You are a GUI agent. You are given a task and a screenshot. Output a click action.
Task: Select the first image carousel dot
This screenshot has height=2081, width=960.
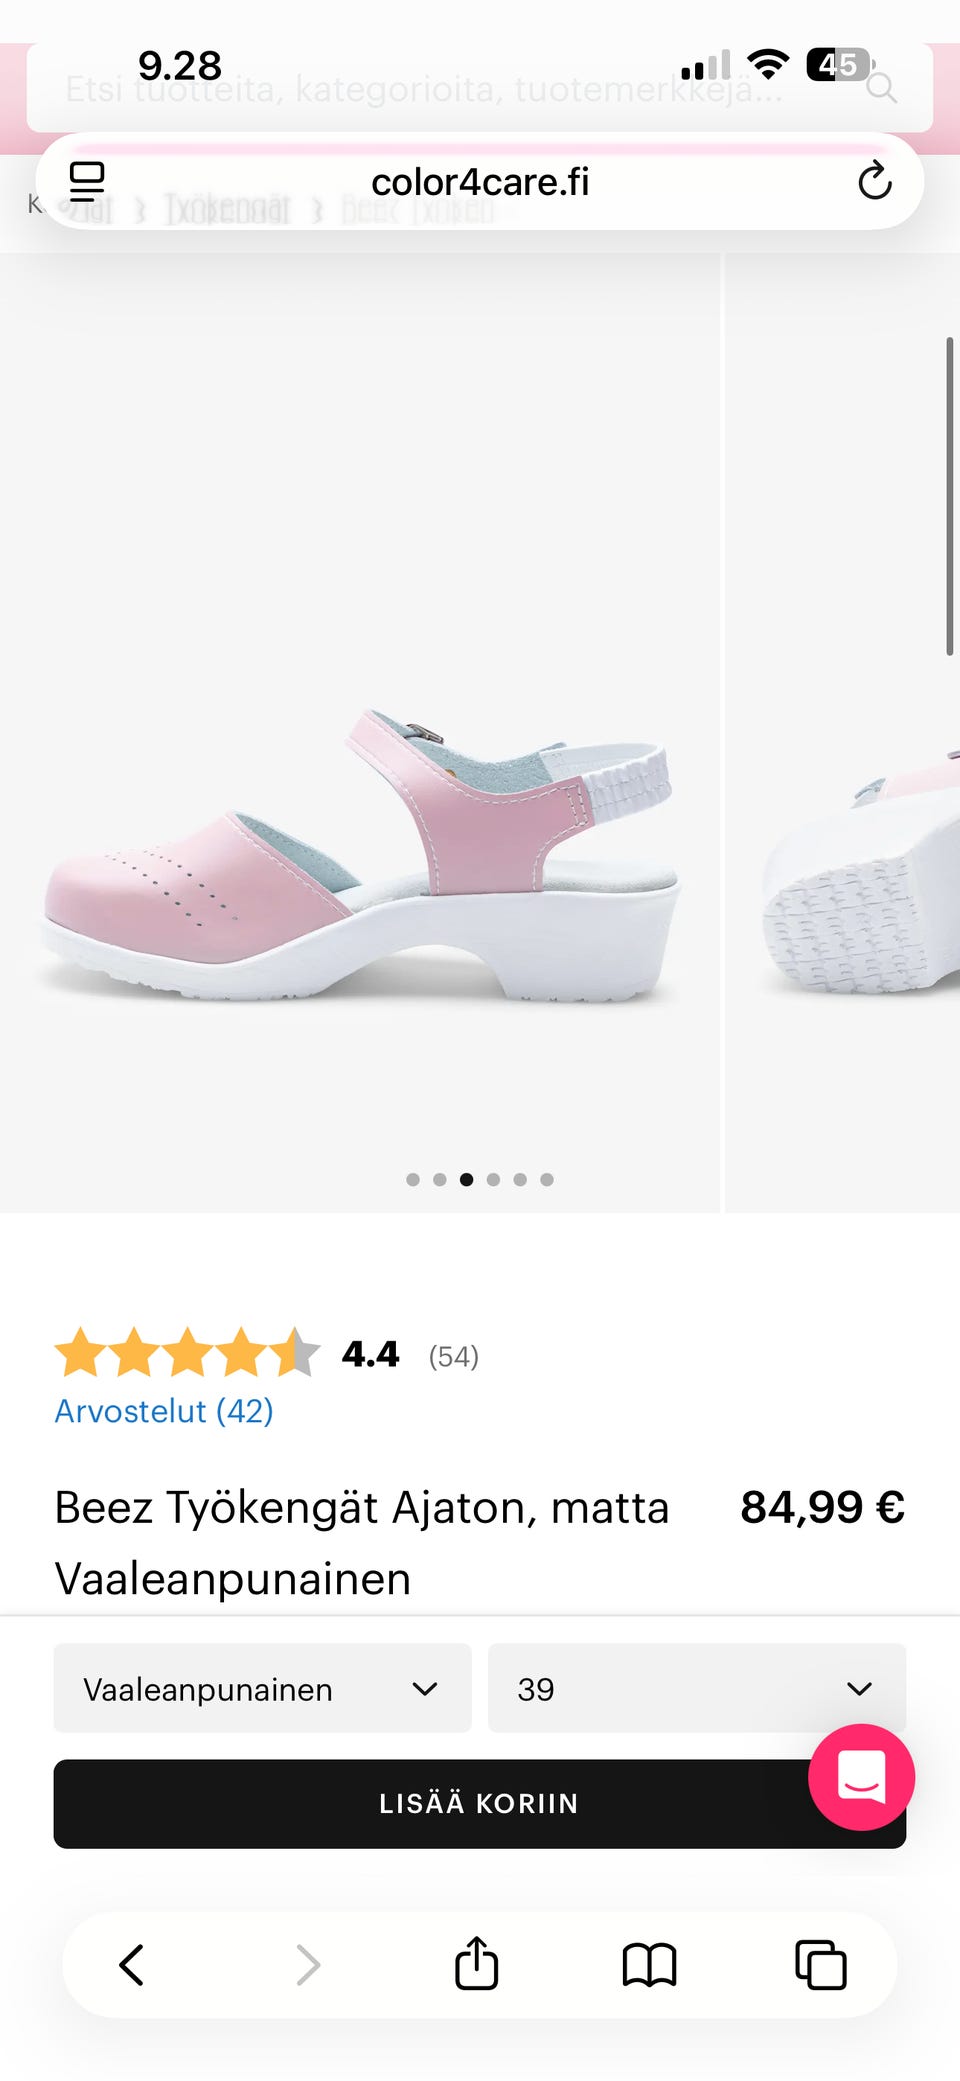click(413, 1180)
